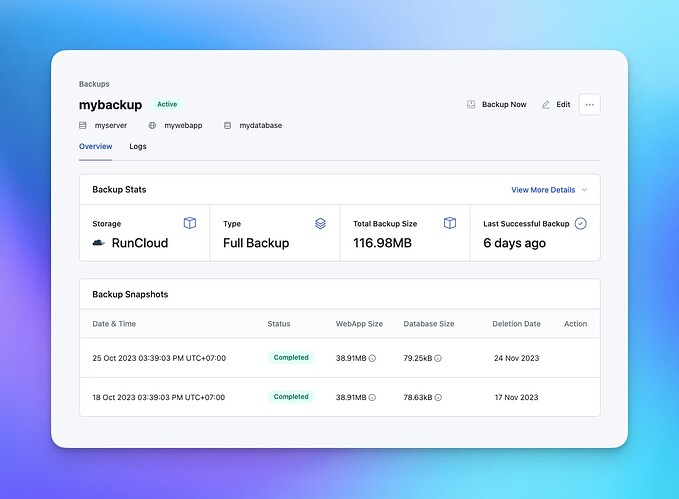Click the 116.98MB total size value
The width and height of the screenshot is (679, 499).
382,243
